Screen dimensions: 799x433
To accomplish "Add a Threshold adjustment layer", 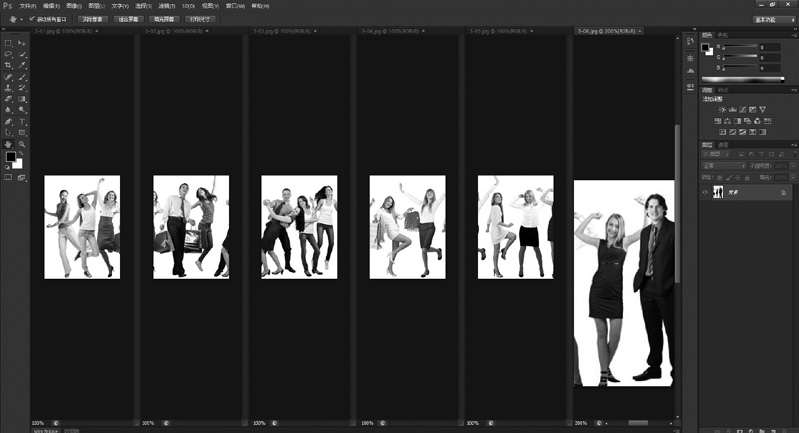I will tap(743, 132).
